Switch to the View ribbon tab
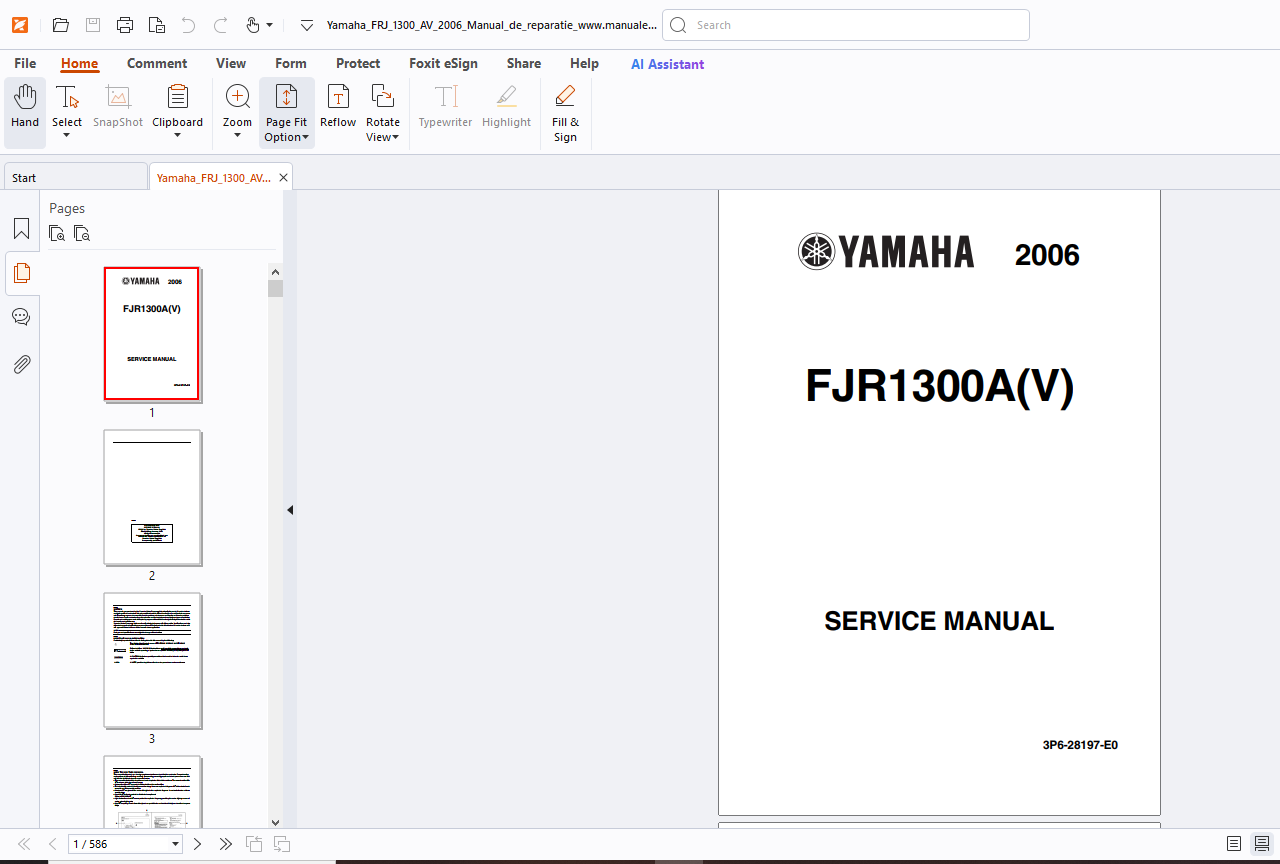This screenshot has height=864, width=1280. point(231,63)
